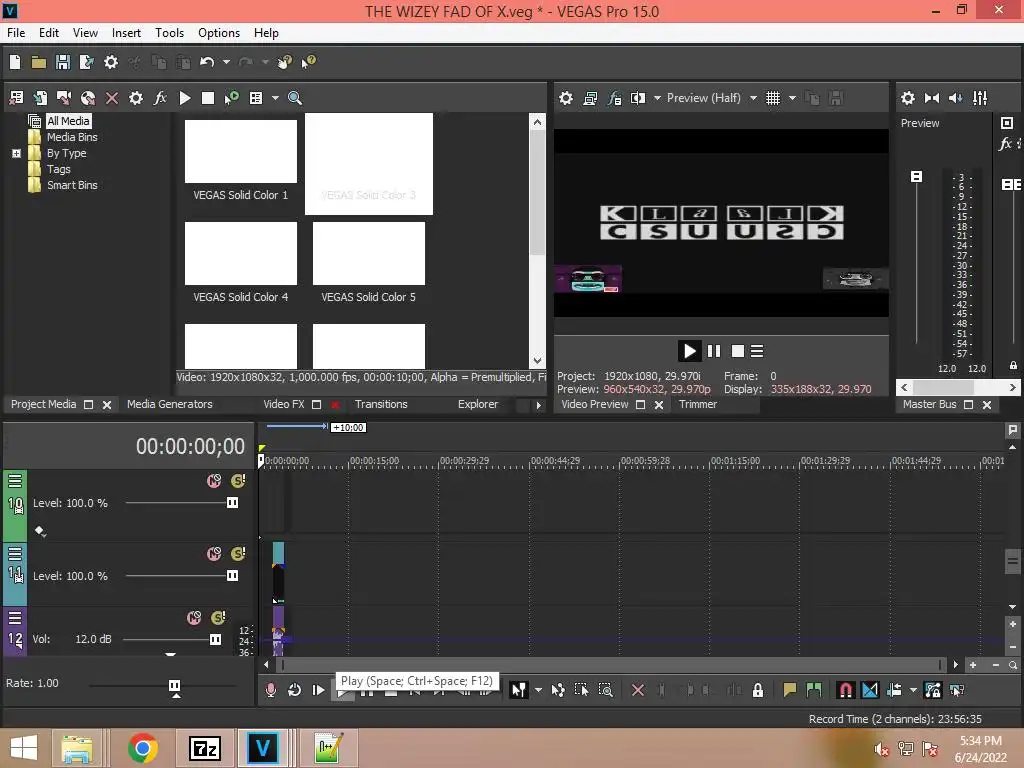Open the File menu
The height and width of the screenshot is (768, 1024).
coord(16,33)
